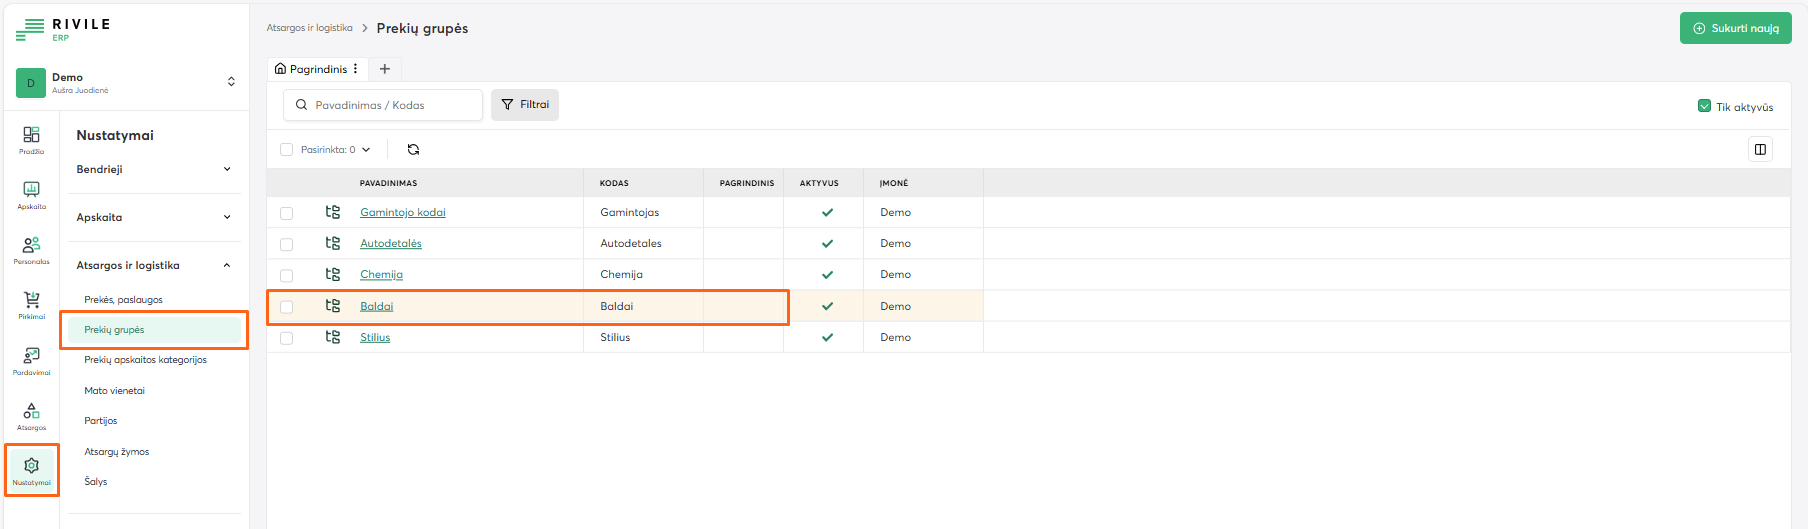Select the Pagrindinis tab
This screenshot has height=529, width=1808.
311,69
